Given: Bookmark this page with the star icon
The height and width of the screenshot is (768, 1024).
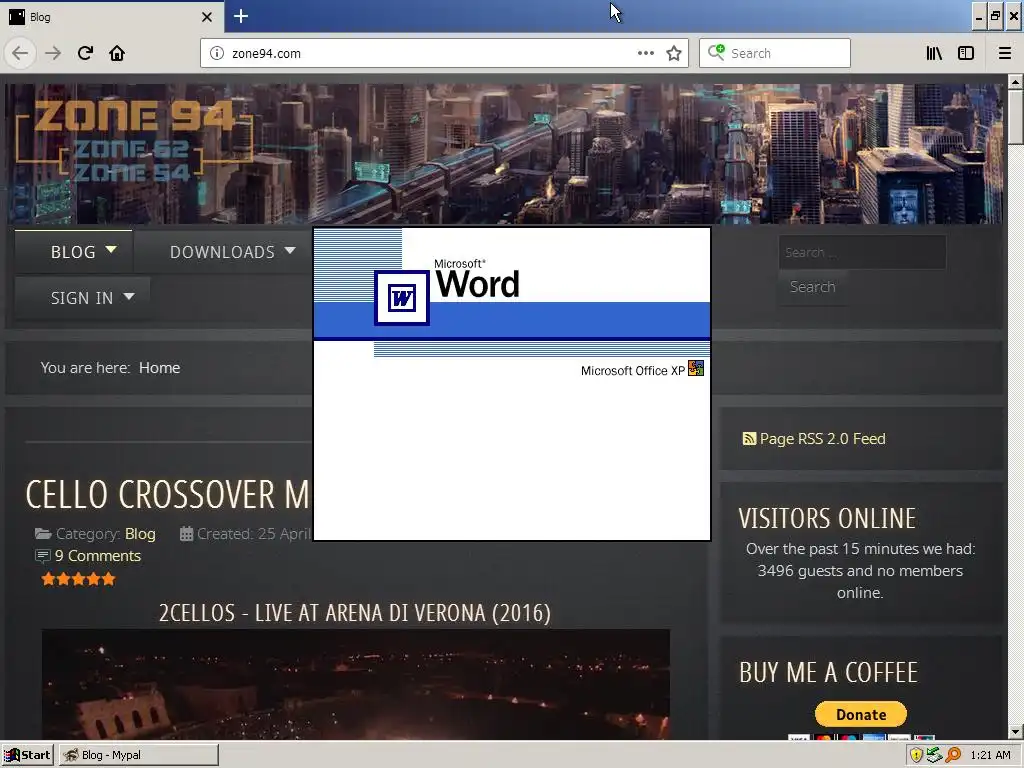Looking at the screenshot, I should tap(674, 53).
